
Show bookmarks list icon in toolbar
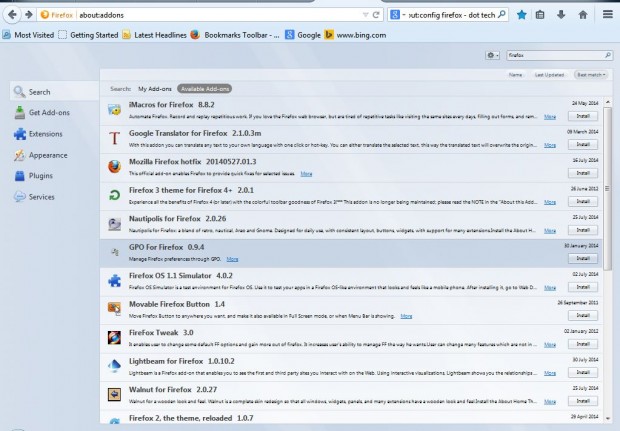point(540,15)
